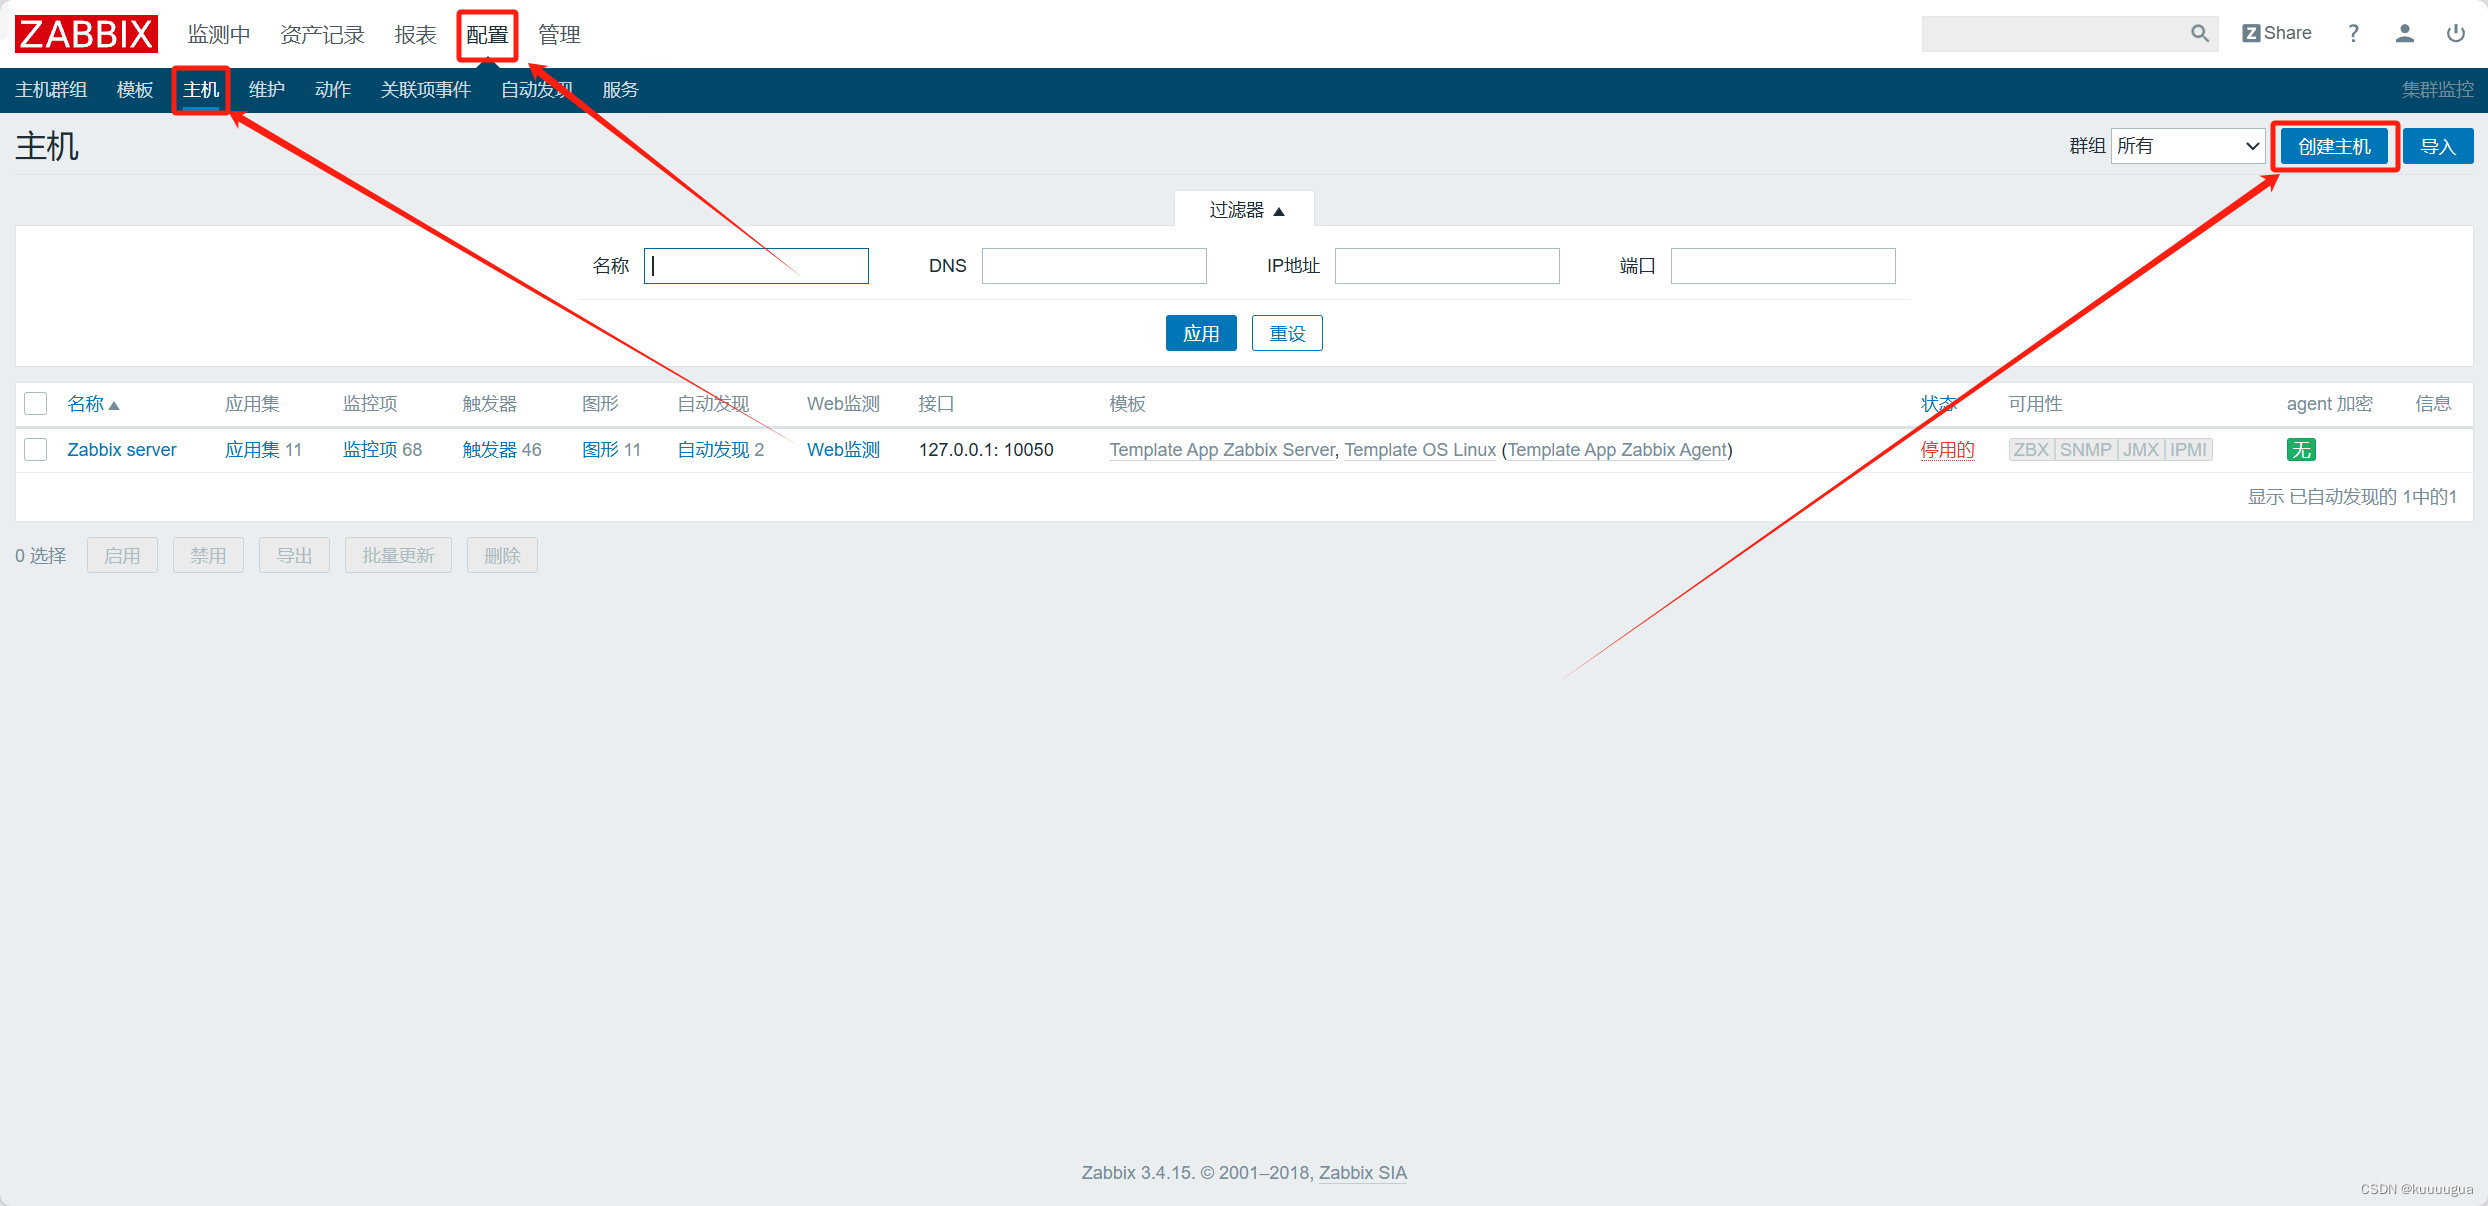Apply the filter with 应用
Viewport: 2488px width, 1206px height.
pyautogui.click(x=1201, y=333)
